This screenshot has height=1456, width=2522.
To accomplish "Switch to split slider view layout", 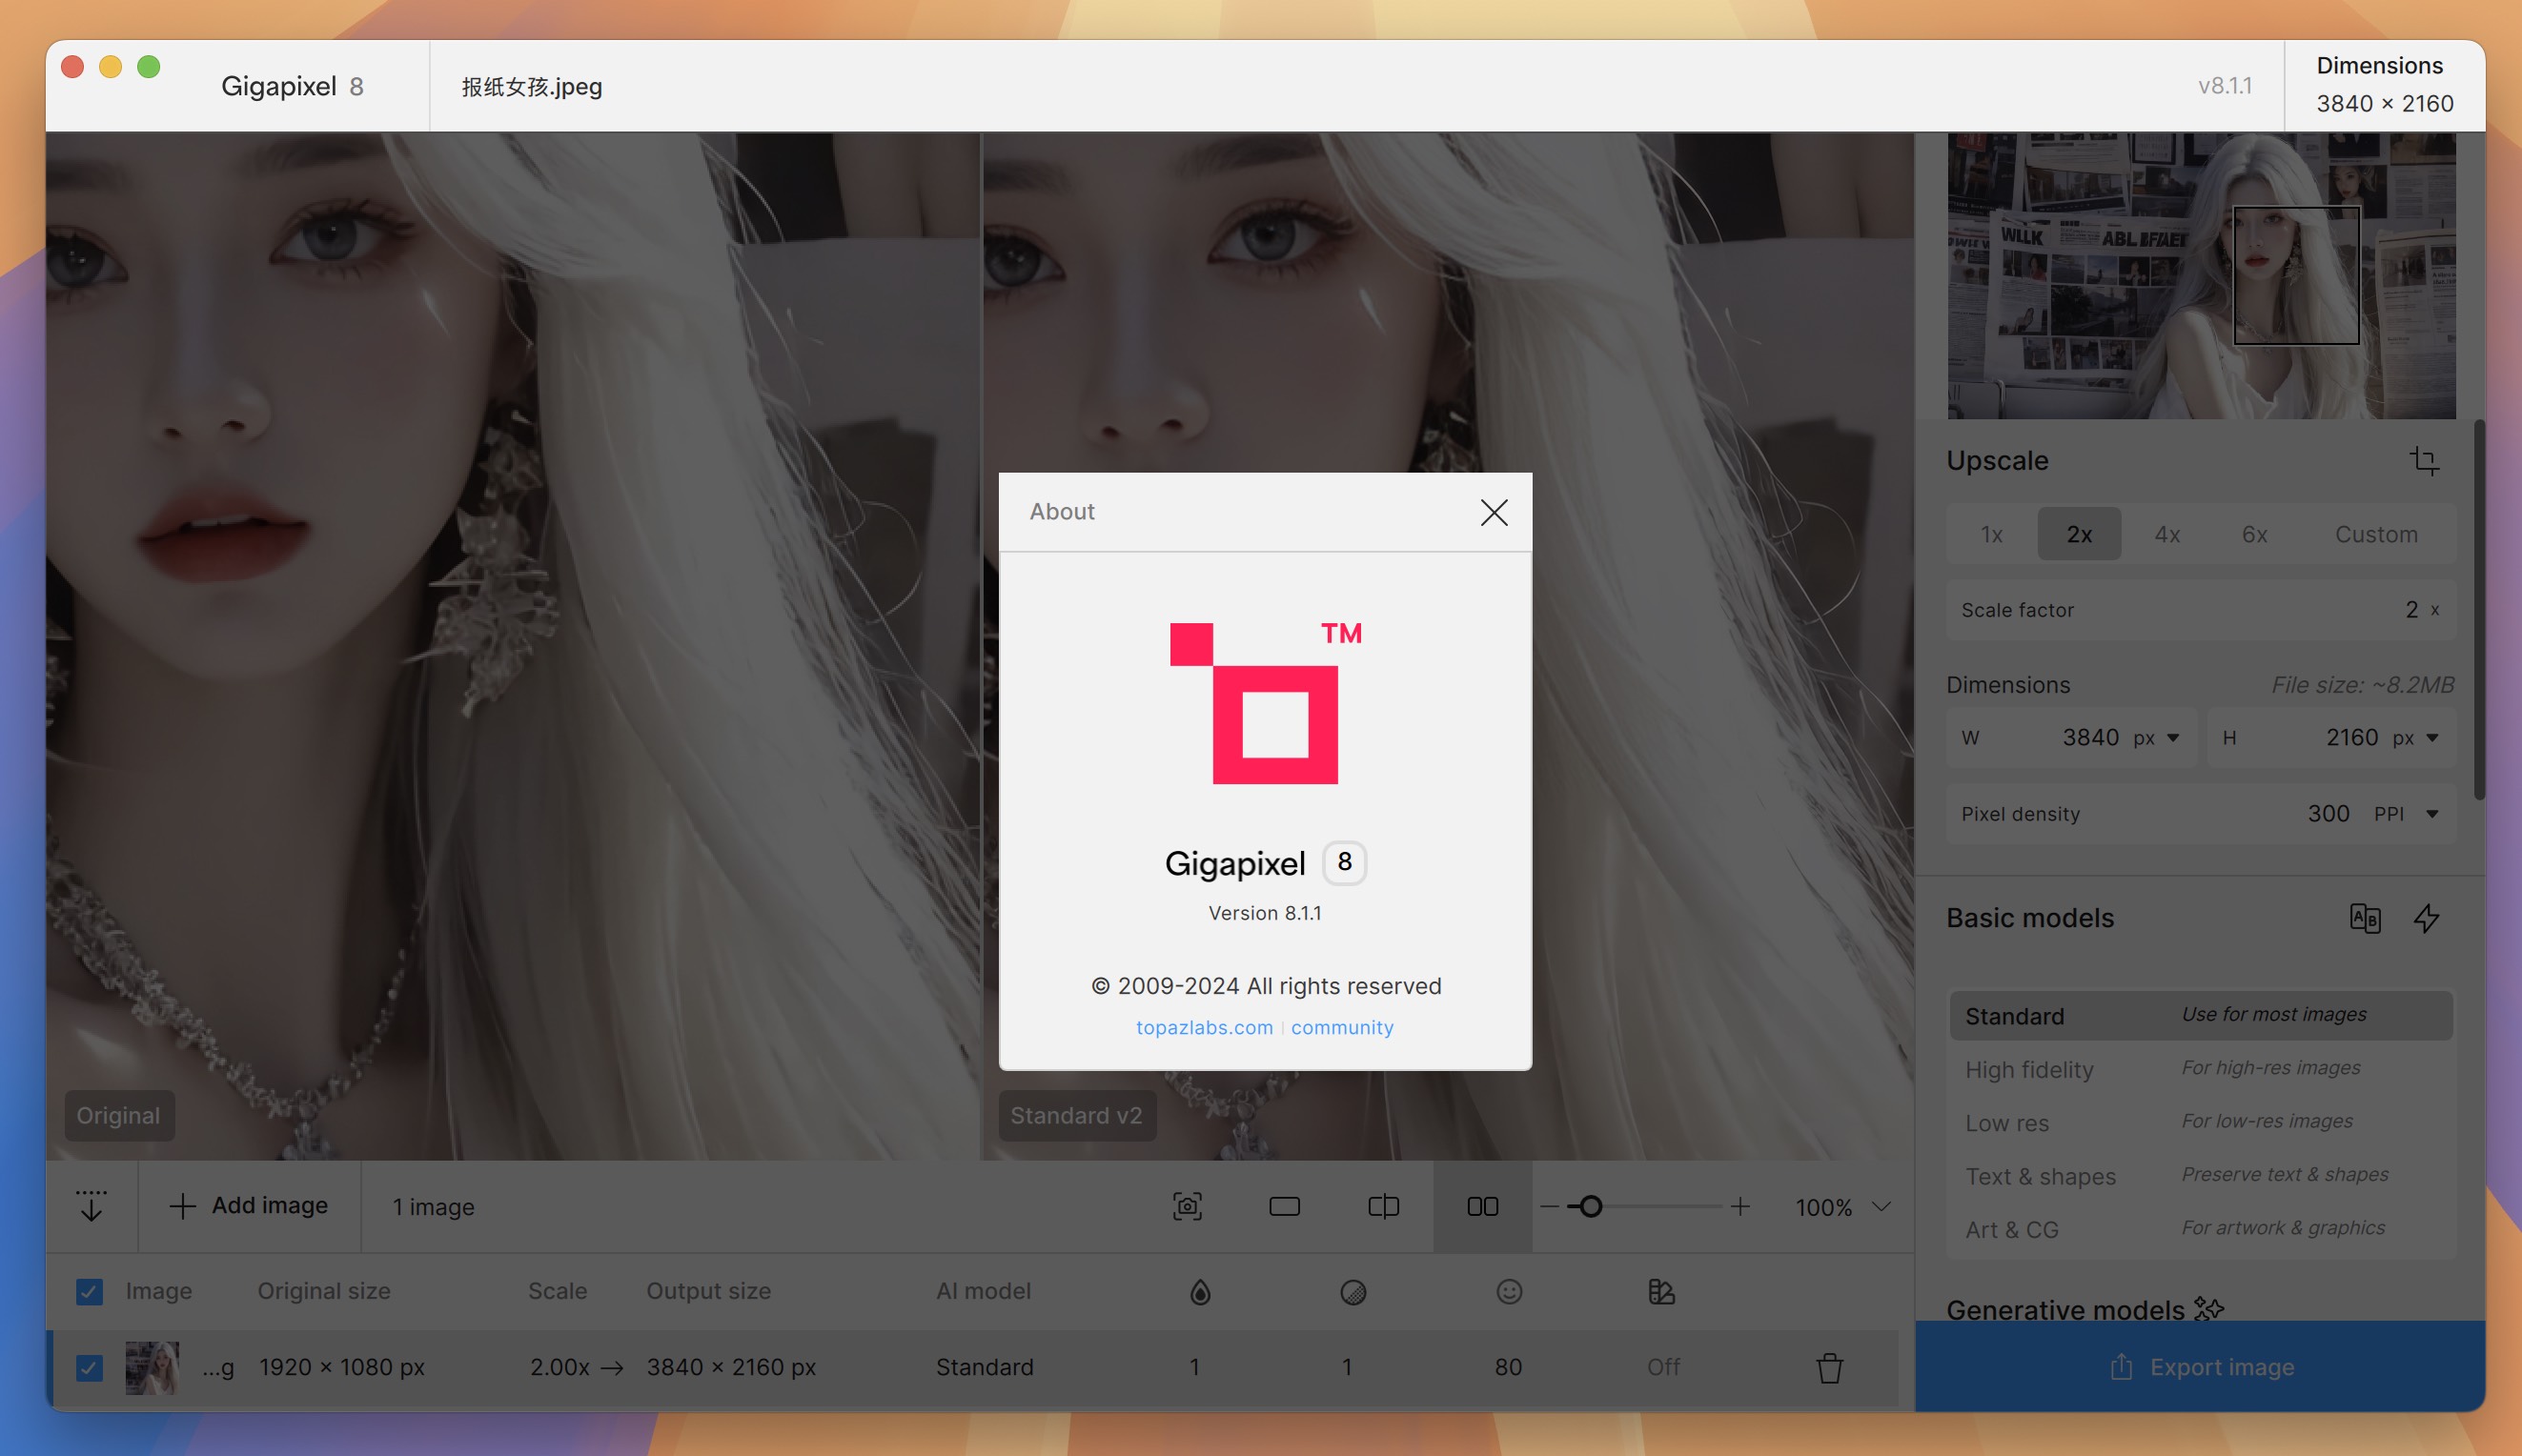I will click(1383, 1206).
